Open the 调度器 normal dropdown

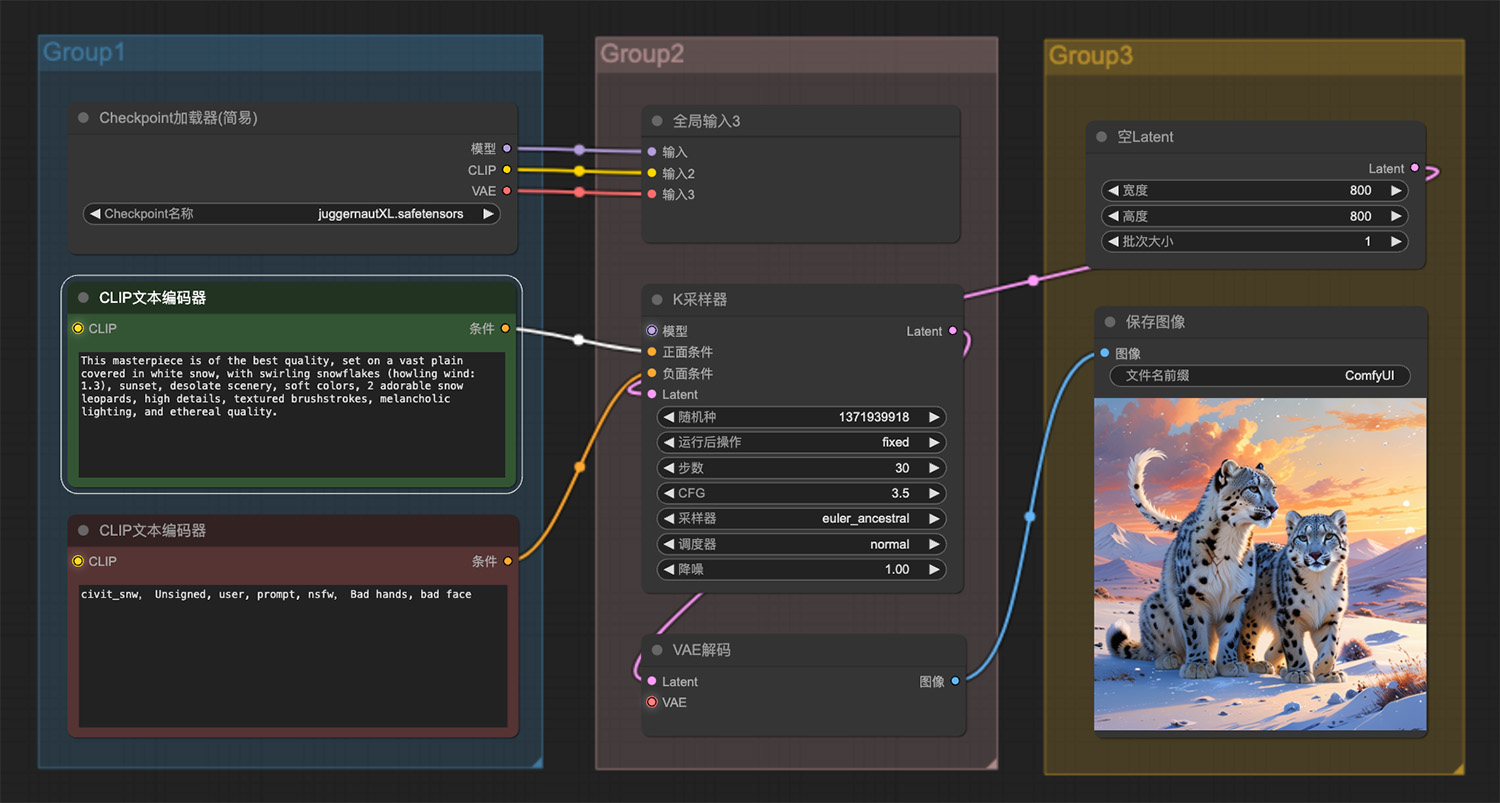(x=801, y=545)
